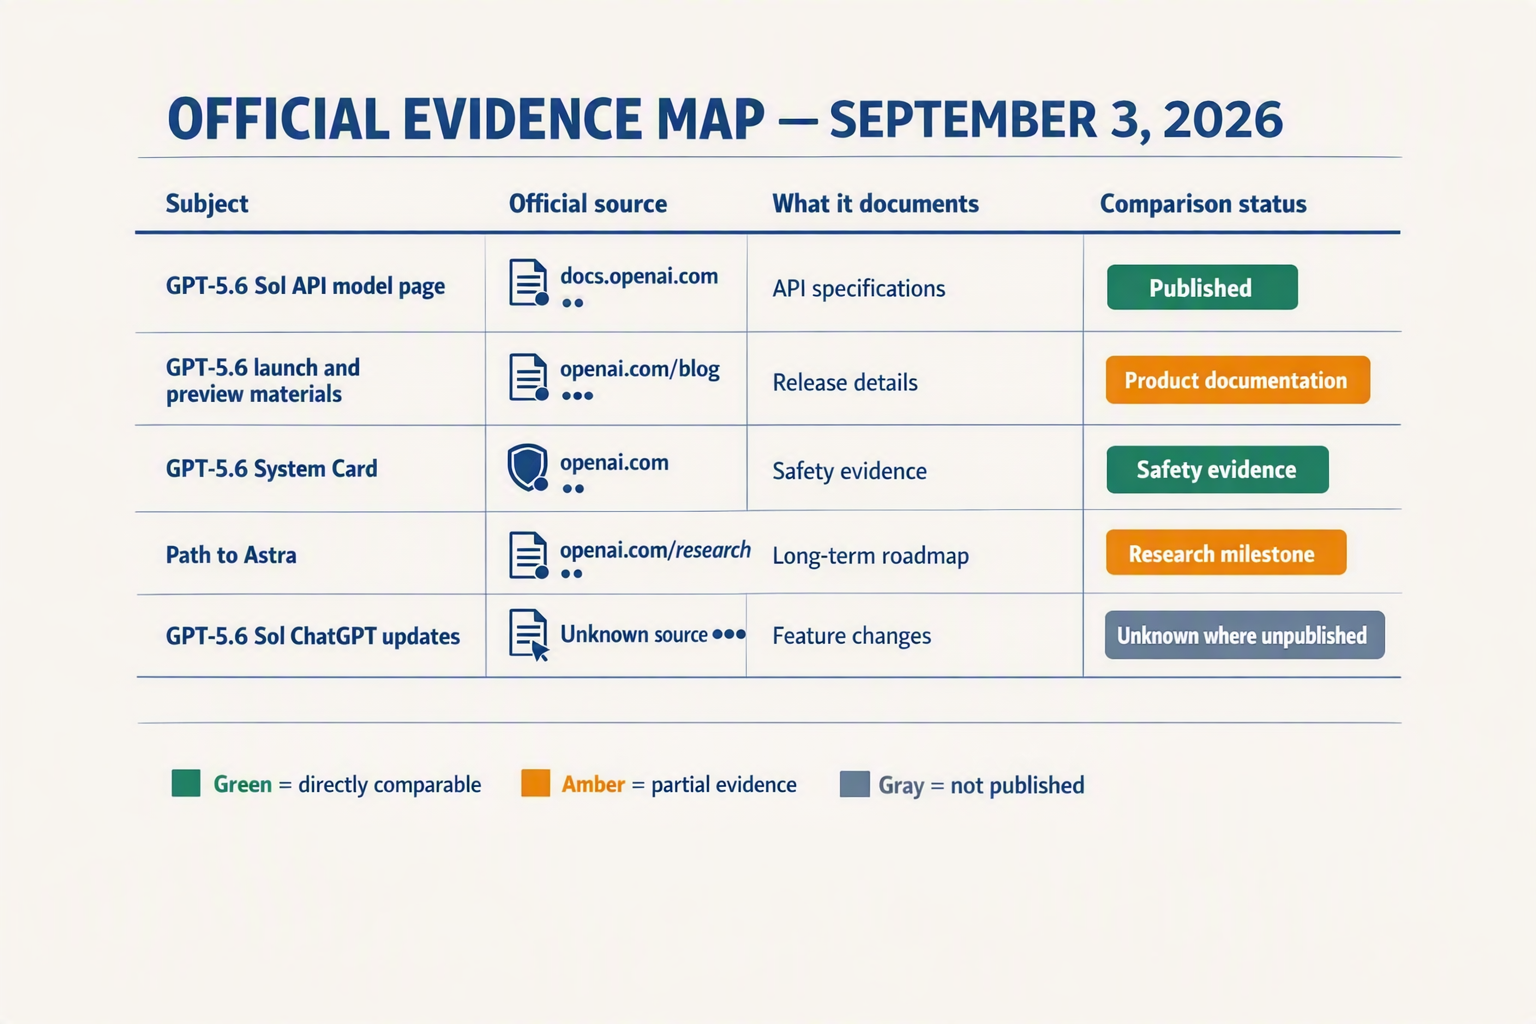Select GPT-5.6 Sol ChatGPT updates cell

click(313, 636)
